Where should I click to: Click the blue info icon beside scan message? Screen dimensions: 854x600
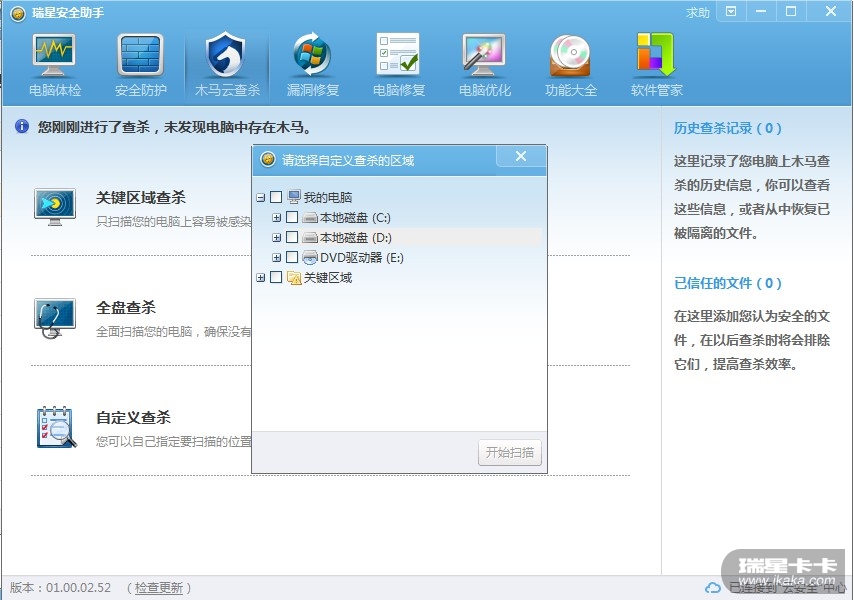(x=22, y=126)
